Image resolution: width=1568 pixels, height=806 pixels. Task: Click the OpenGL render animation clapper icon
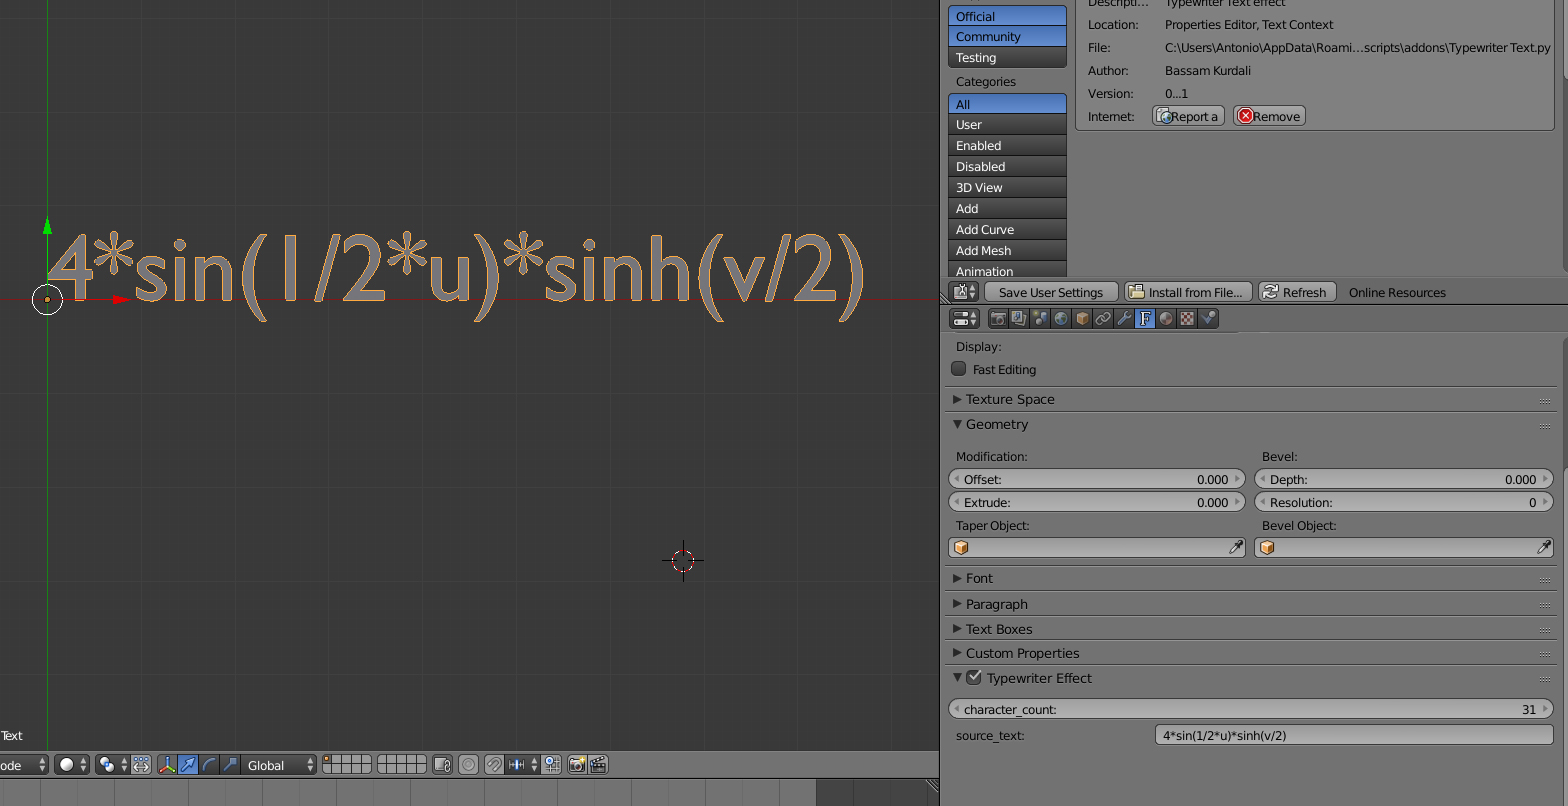coord(598,765)
